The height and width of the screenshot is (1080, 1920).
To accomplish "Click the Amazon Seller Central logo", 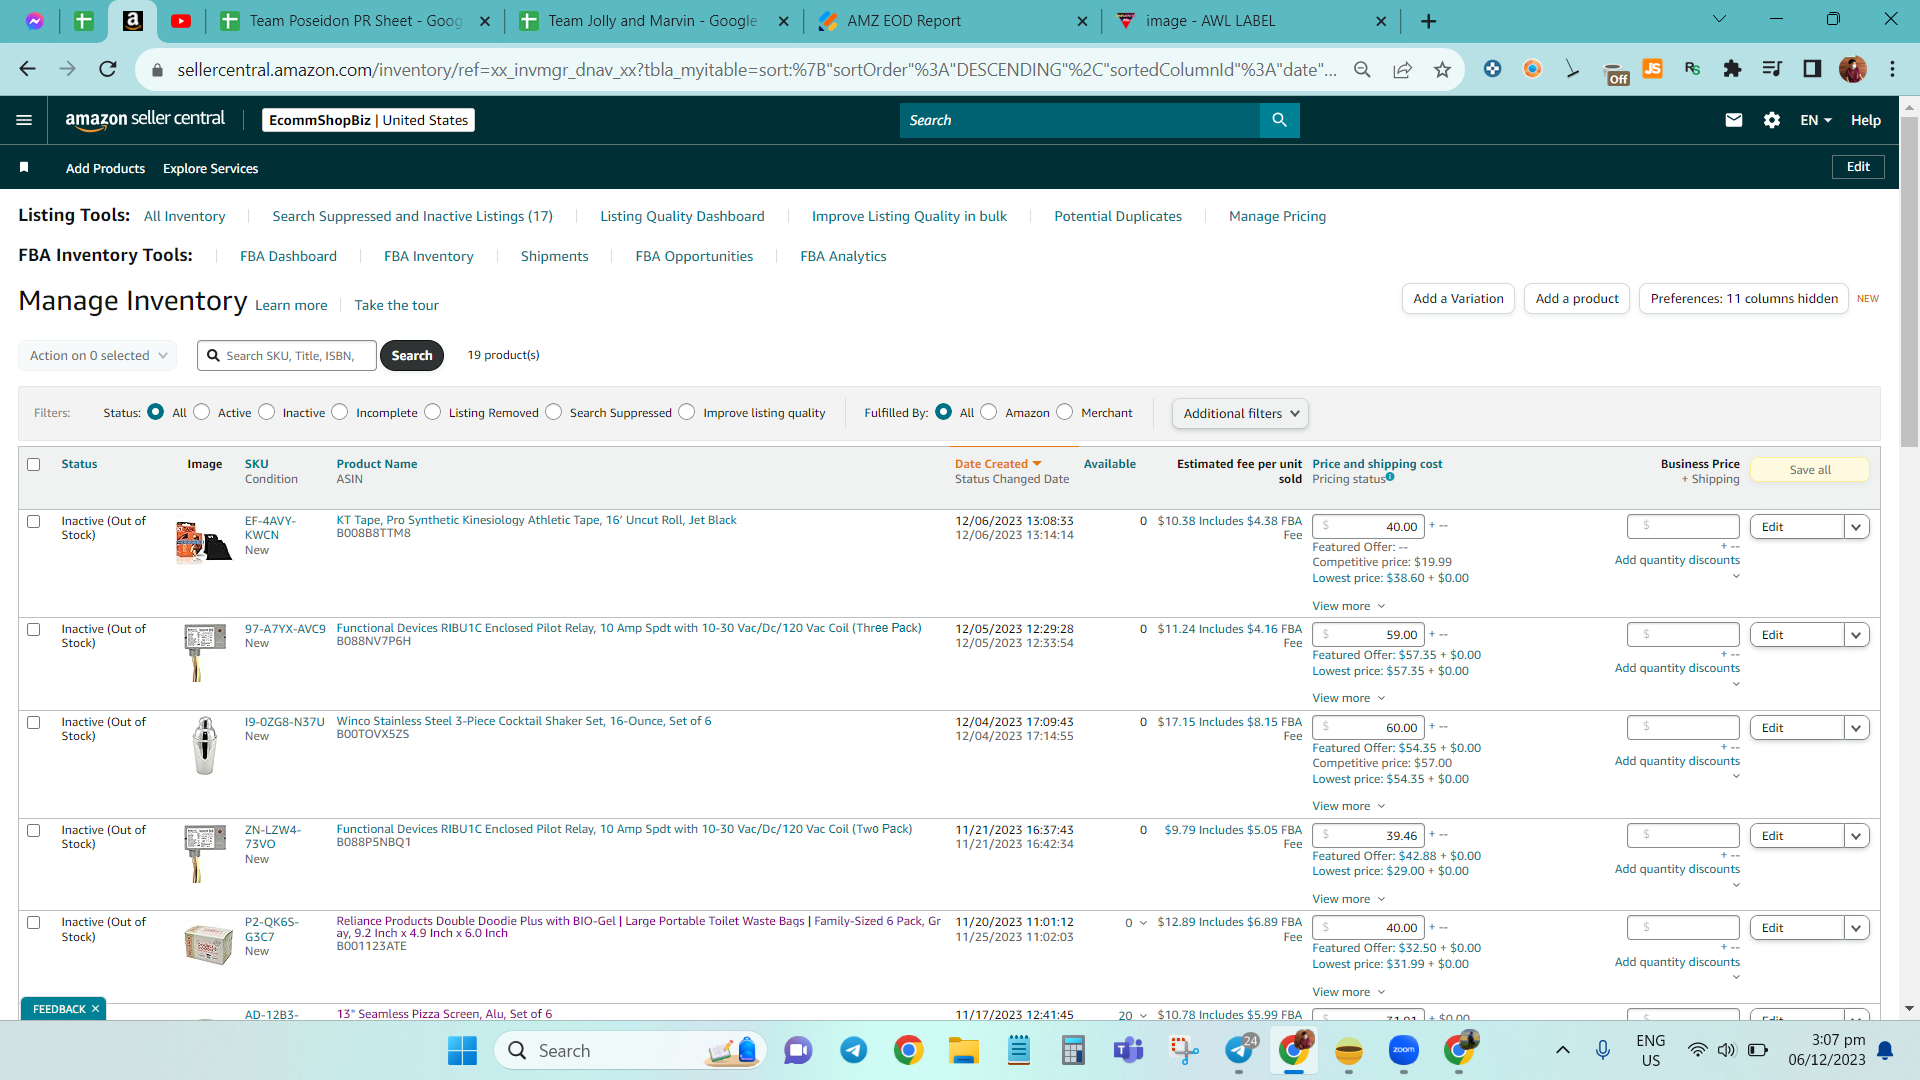I will click(x=145, y=119).
